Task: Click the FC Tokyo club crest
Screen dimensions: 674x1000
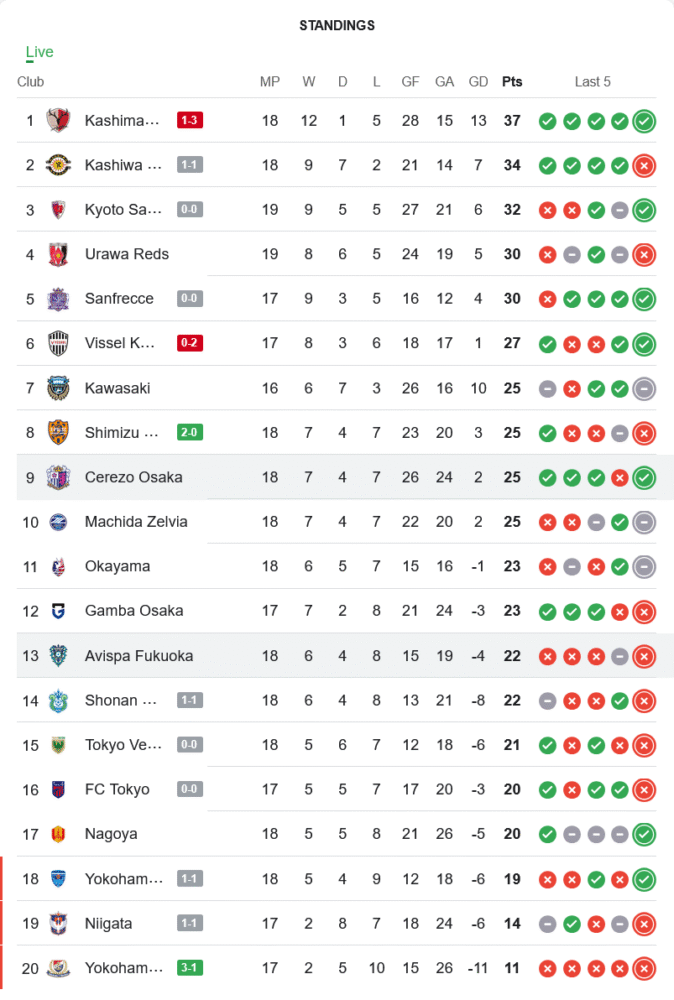Action: [x=59, y=789]
